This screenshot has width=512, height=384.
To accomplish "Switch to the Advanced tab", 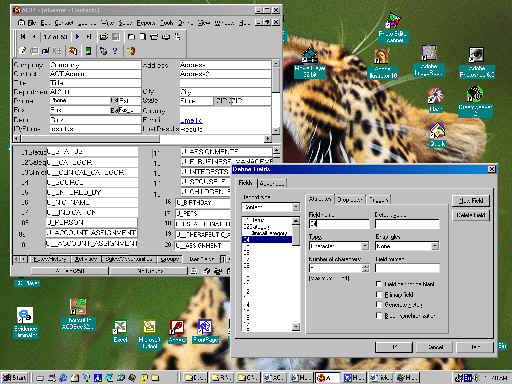I will (x=272, y=183).
